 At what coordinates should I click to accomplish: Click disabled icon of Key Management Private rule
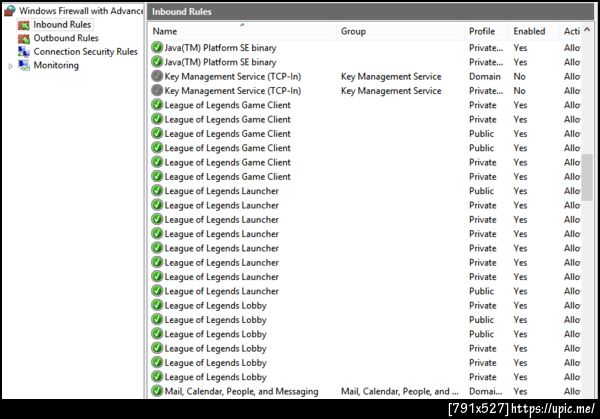click(x=157, y=90)
